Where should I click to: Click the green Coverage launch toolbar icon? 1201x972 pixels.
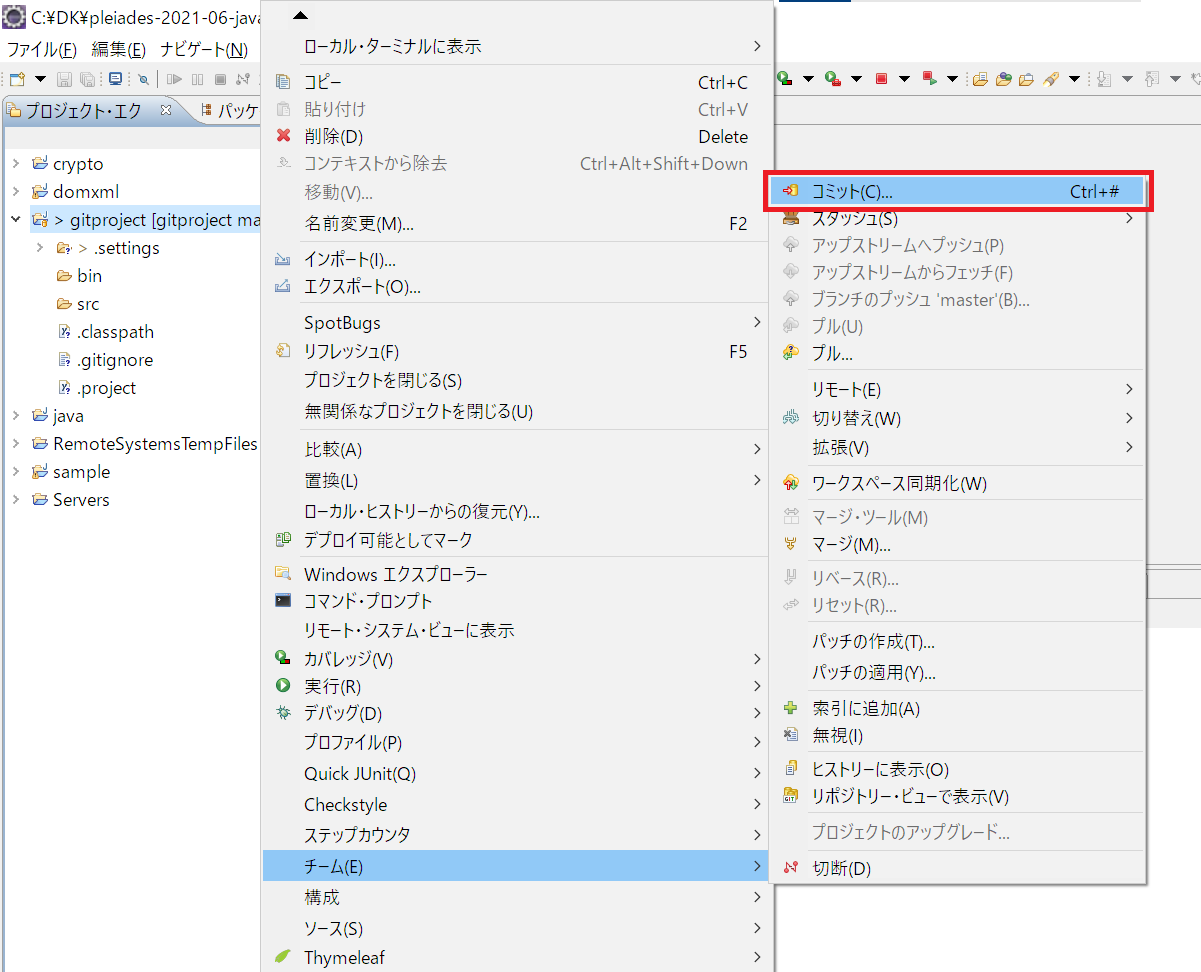click(785, 78)
